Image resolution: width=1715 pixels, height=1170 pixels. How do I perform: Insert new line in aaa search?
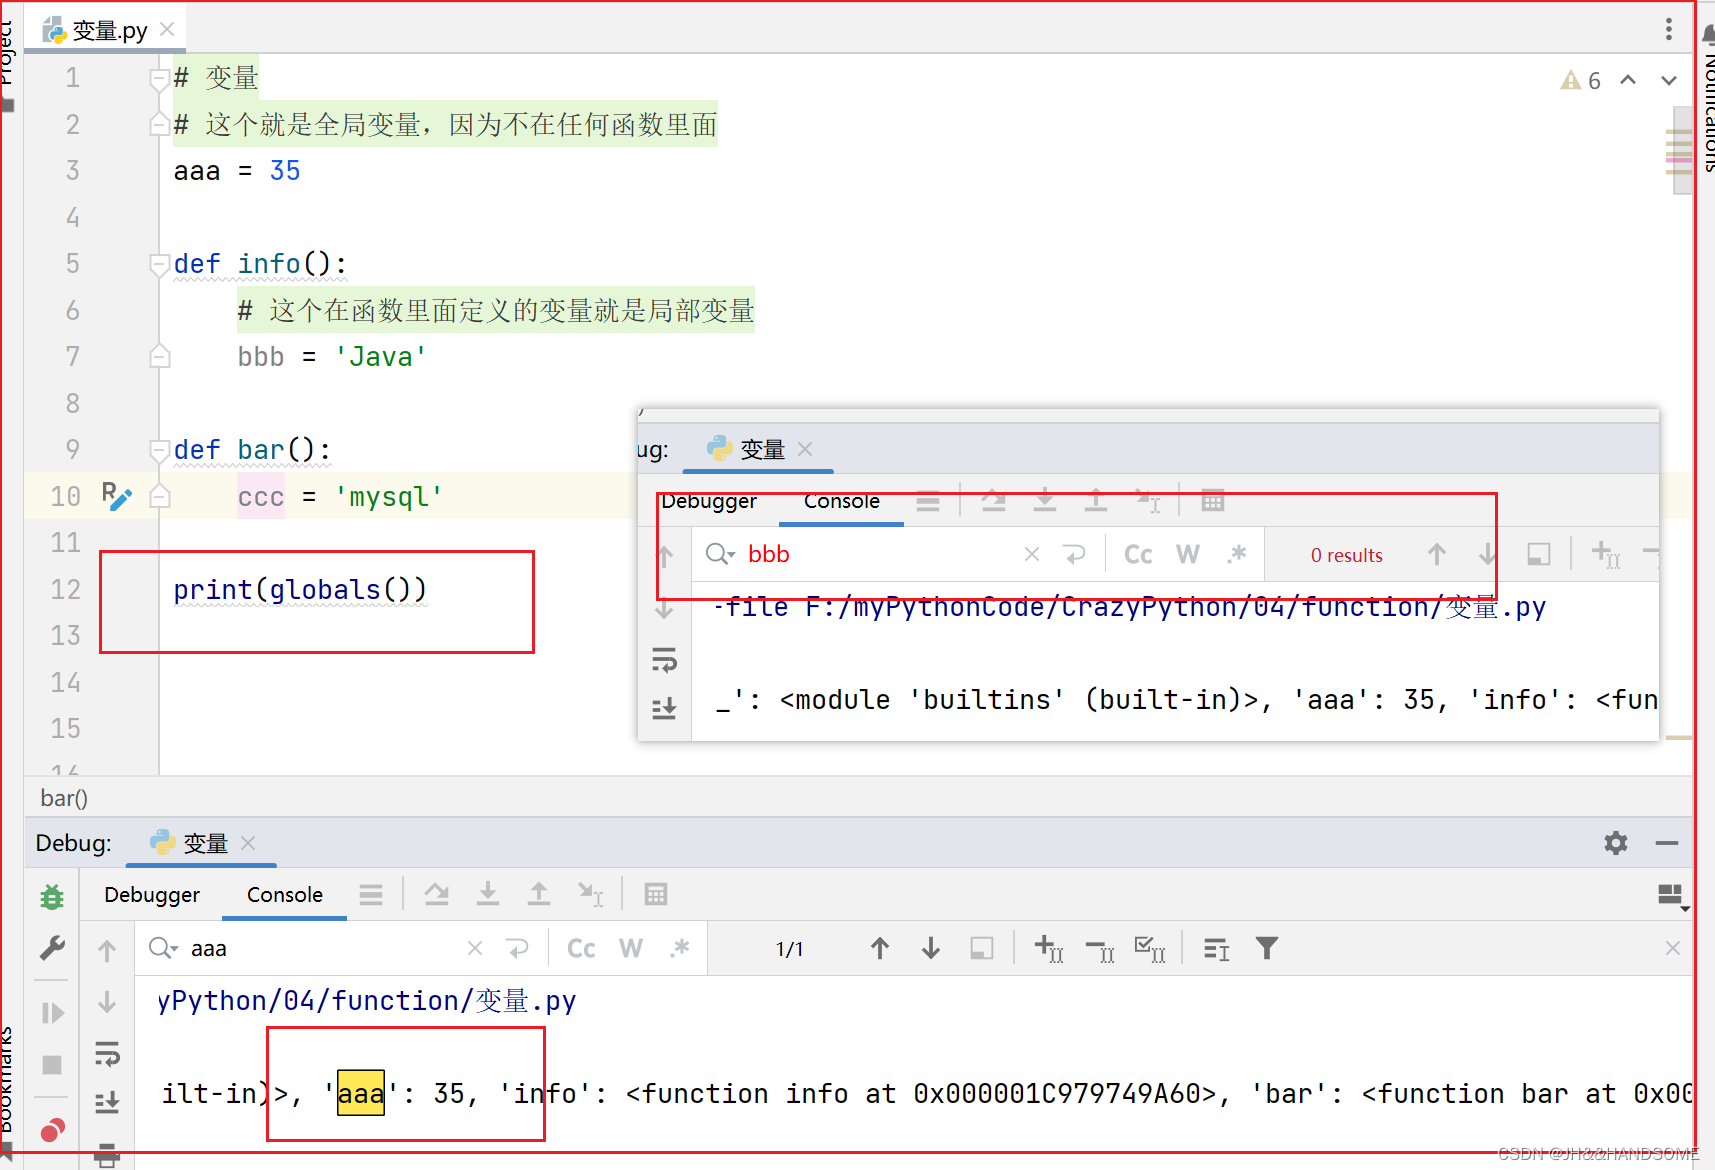[517, 948]
